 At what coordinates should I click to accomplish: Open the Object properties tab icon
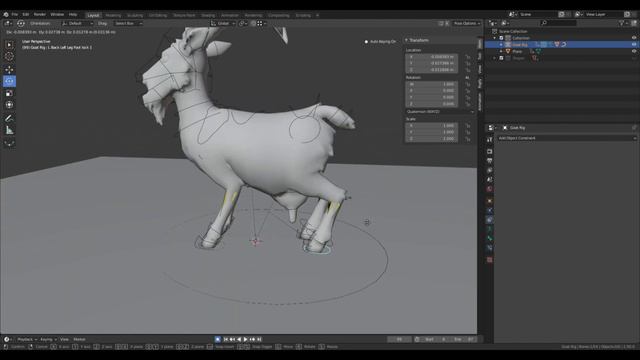pyautogui.click(x=489, y=201)
